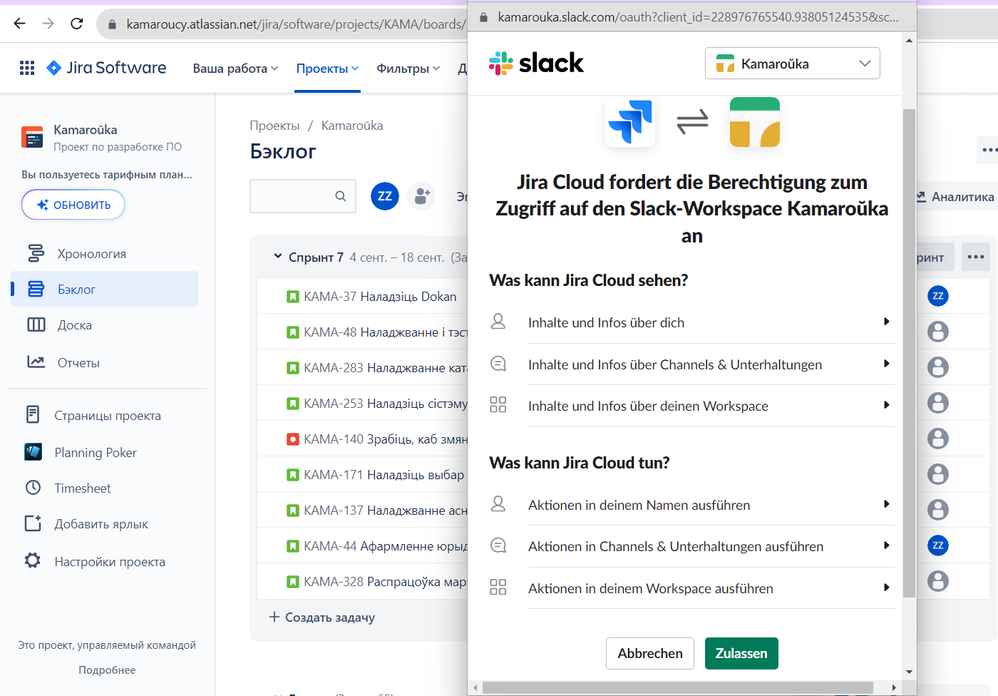Click the Kamaroŭka project avatar icon
This screenshot has width=998, height=696.
coord(32,137)
